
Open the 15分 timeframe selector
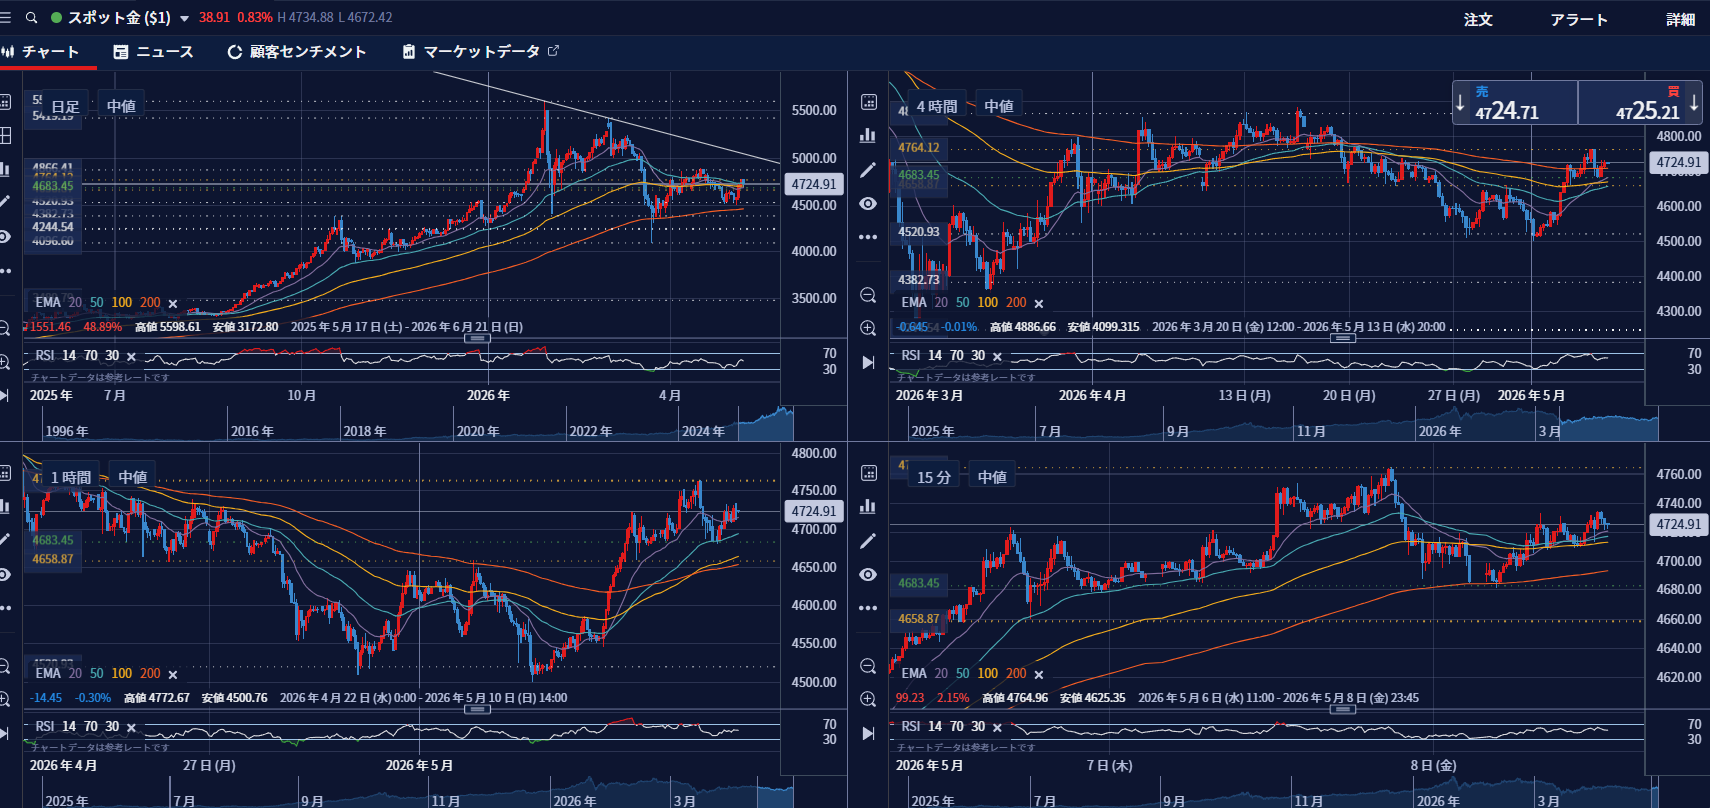click(x=934, y=477)
